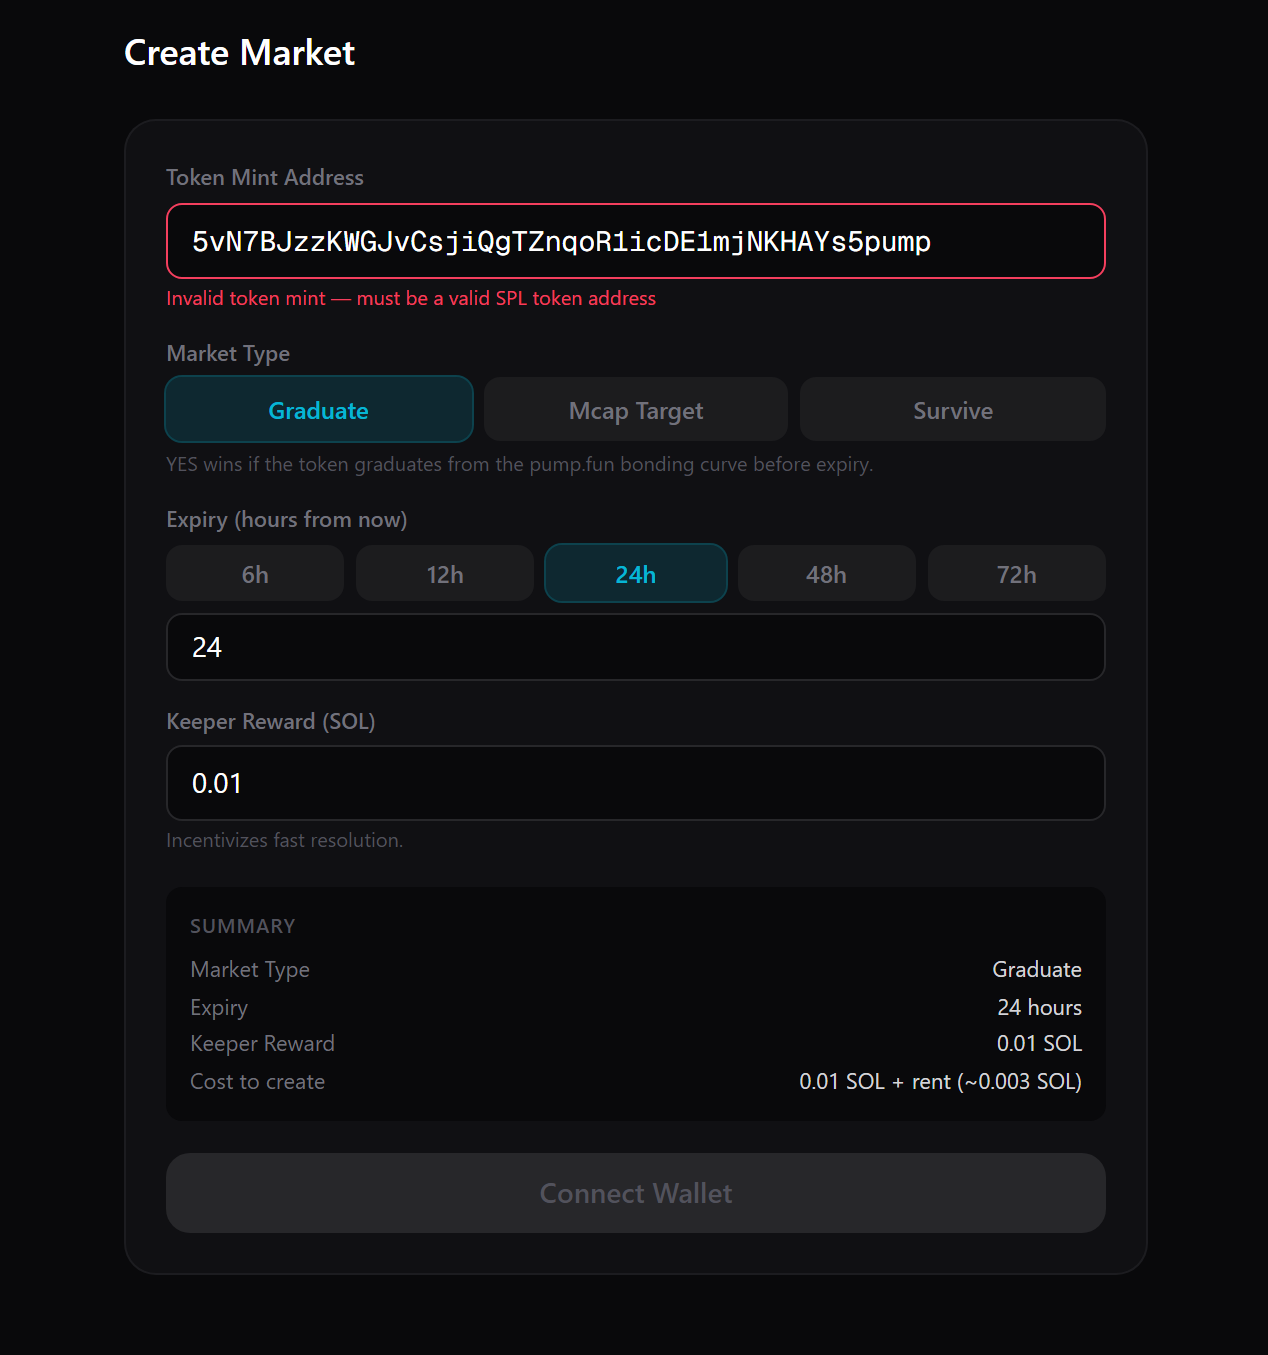The image size is (1268, 1355).
Task: Click the Connect Wallet button
Action: coord(635,1193)
